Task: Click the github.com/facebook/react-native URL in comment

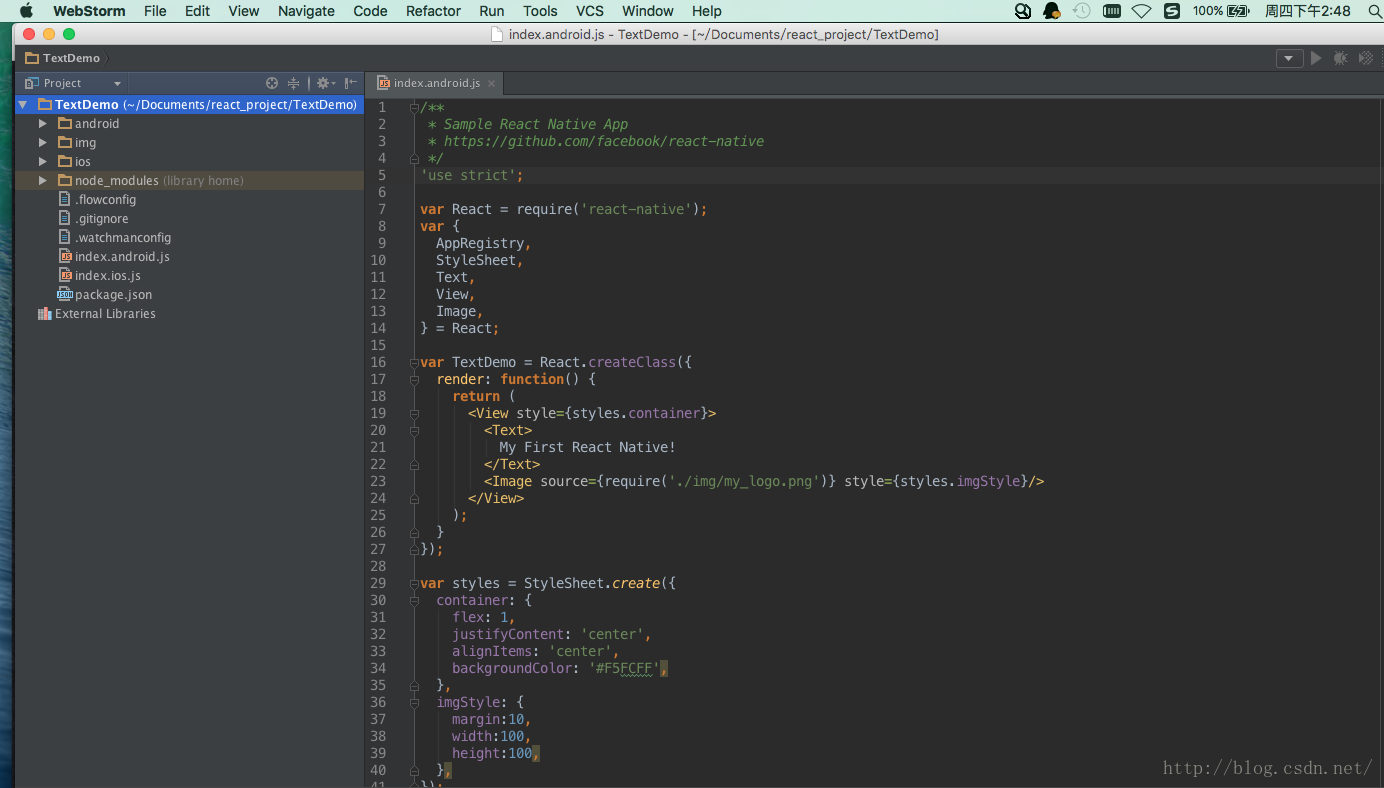Action: (x=604, y=141)
